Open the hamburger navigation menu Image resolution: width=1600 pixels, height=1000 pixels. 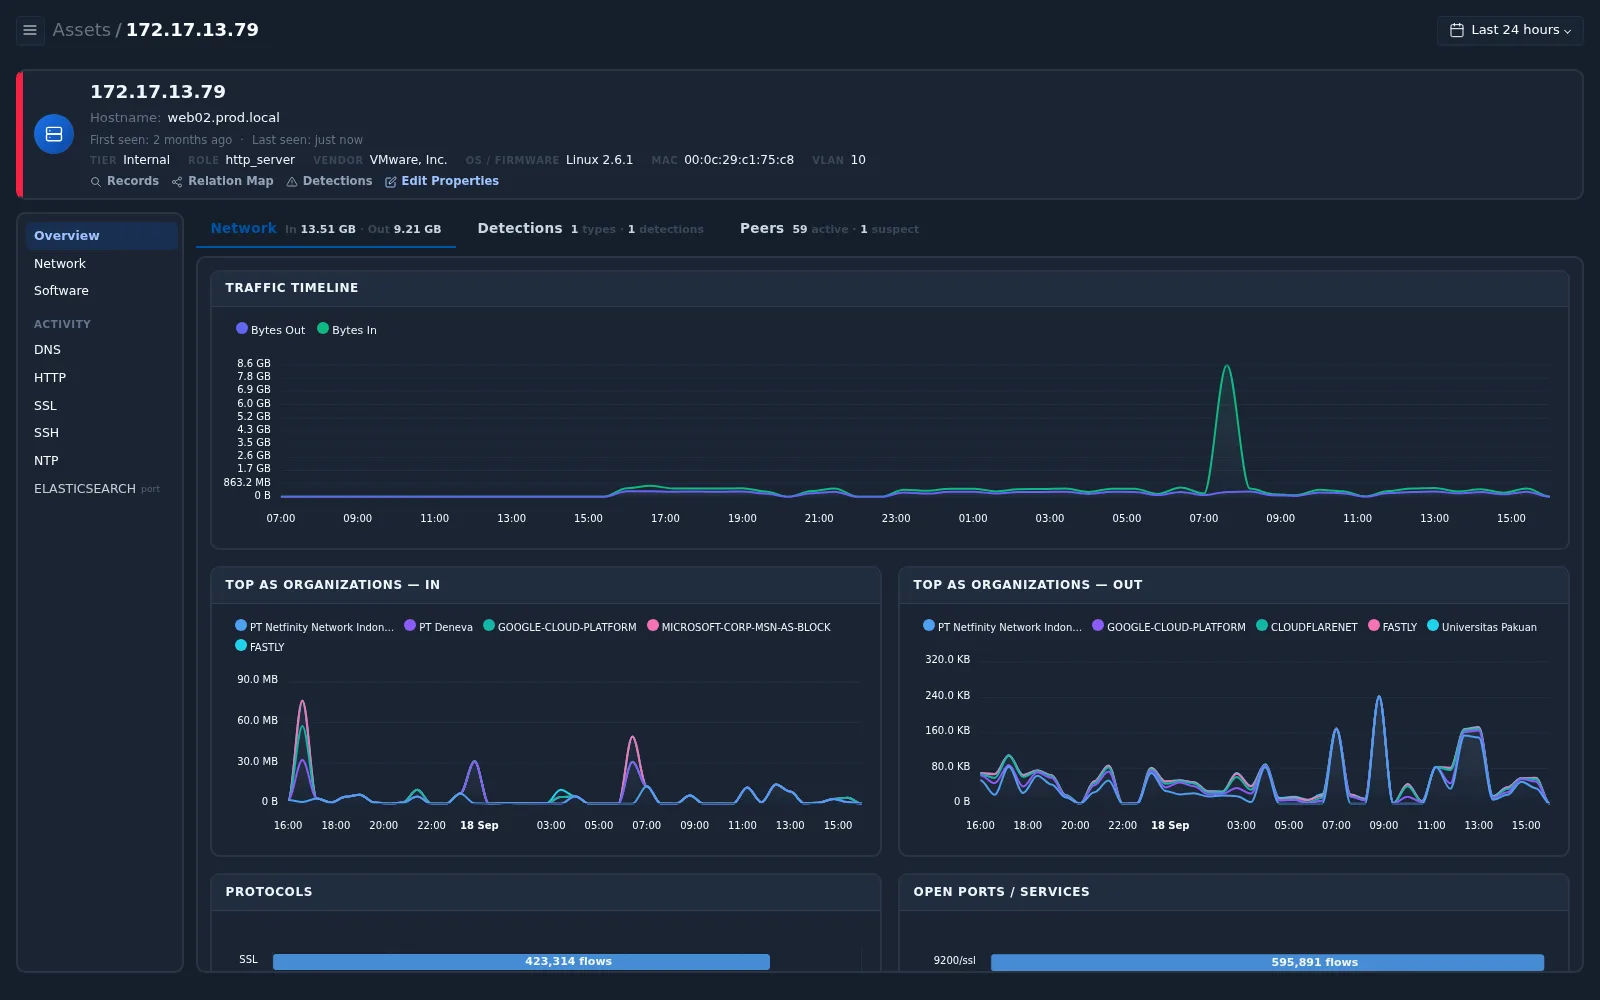30,30
